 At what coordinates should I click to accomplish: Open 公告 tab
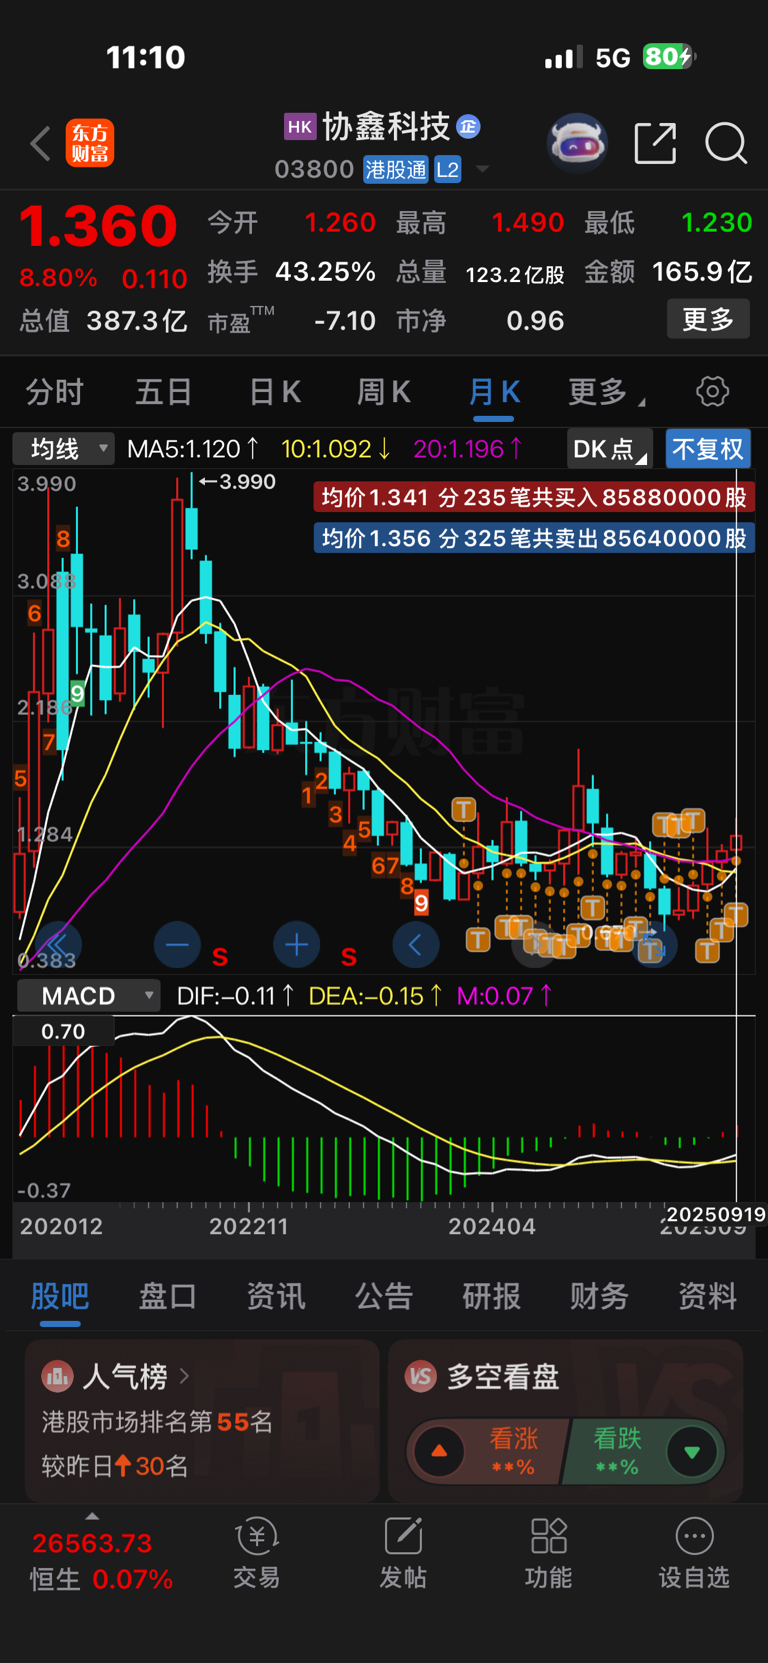point(384,1296)
